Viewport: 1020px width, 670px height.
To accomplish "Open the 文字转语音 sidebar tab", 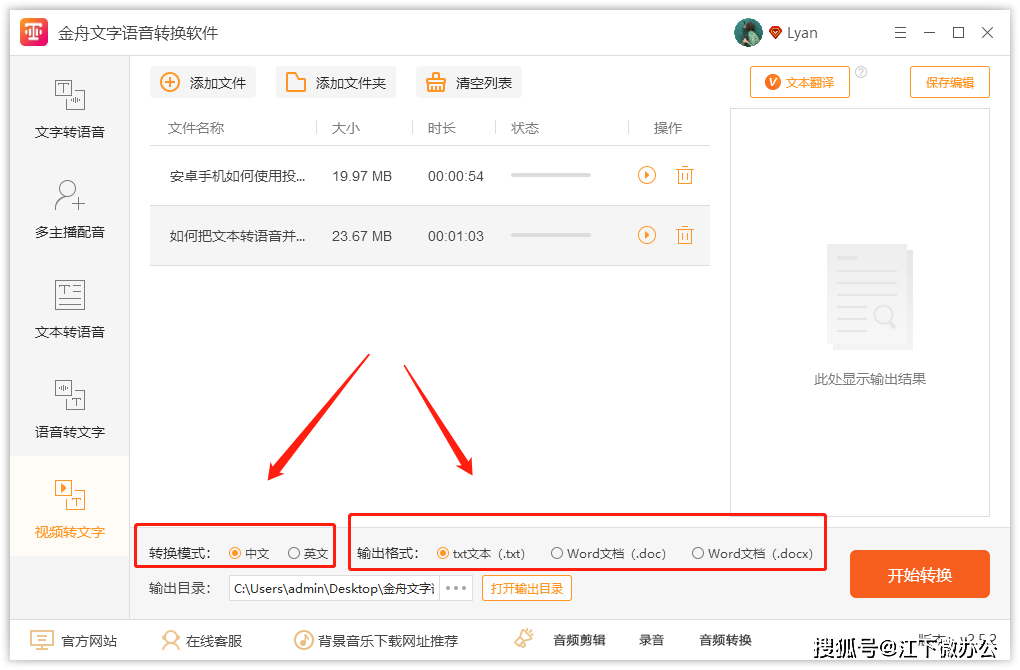I will [x=70, y=109].
